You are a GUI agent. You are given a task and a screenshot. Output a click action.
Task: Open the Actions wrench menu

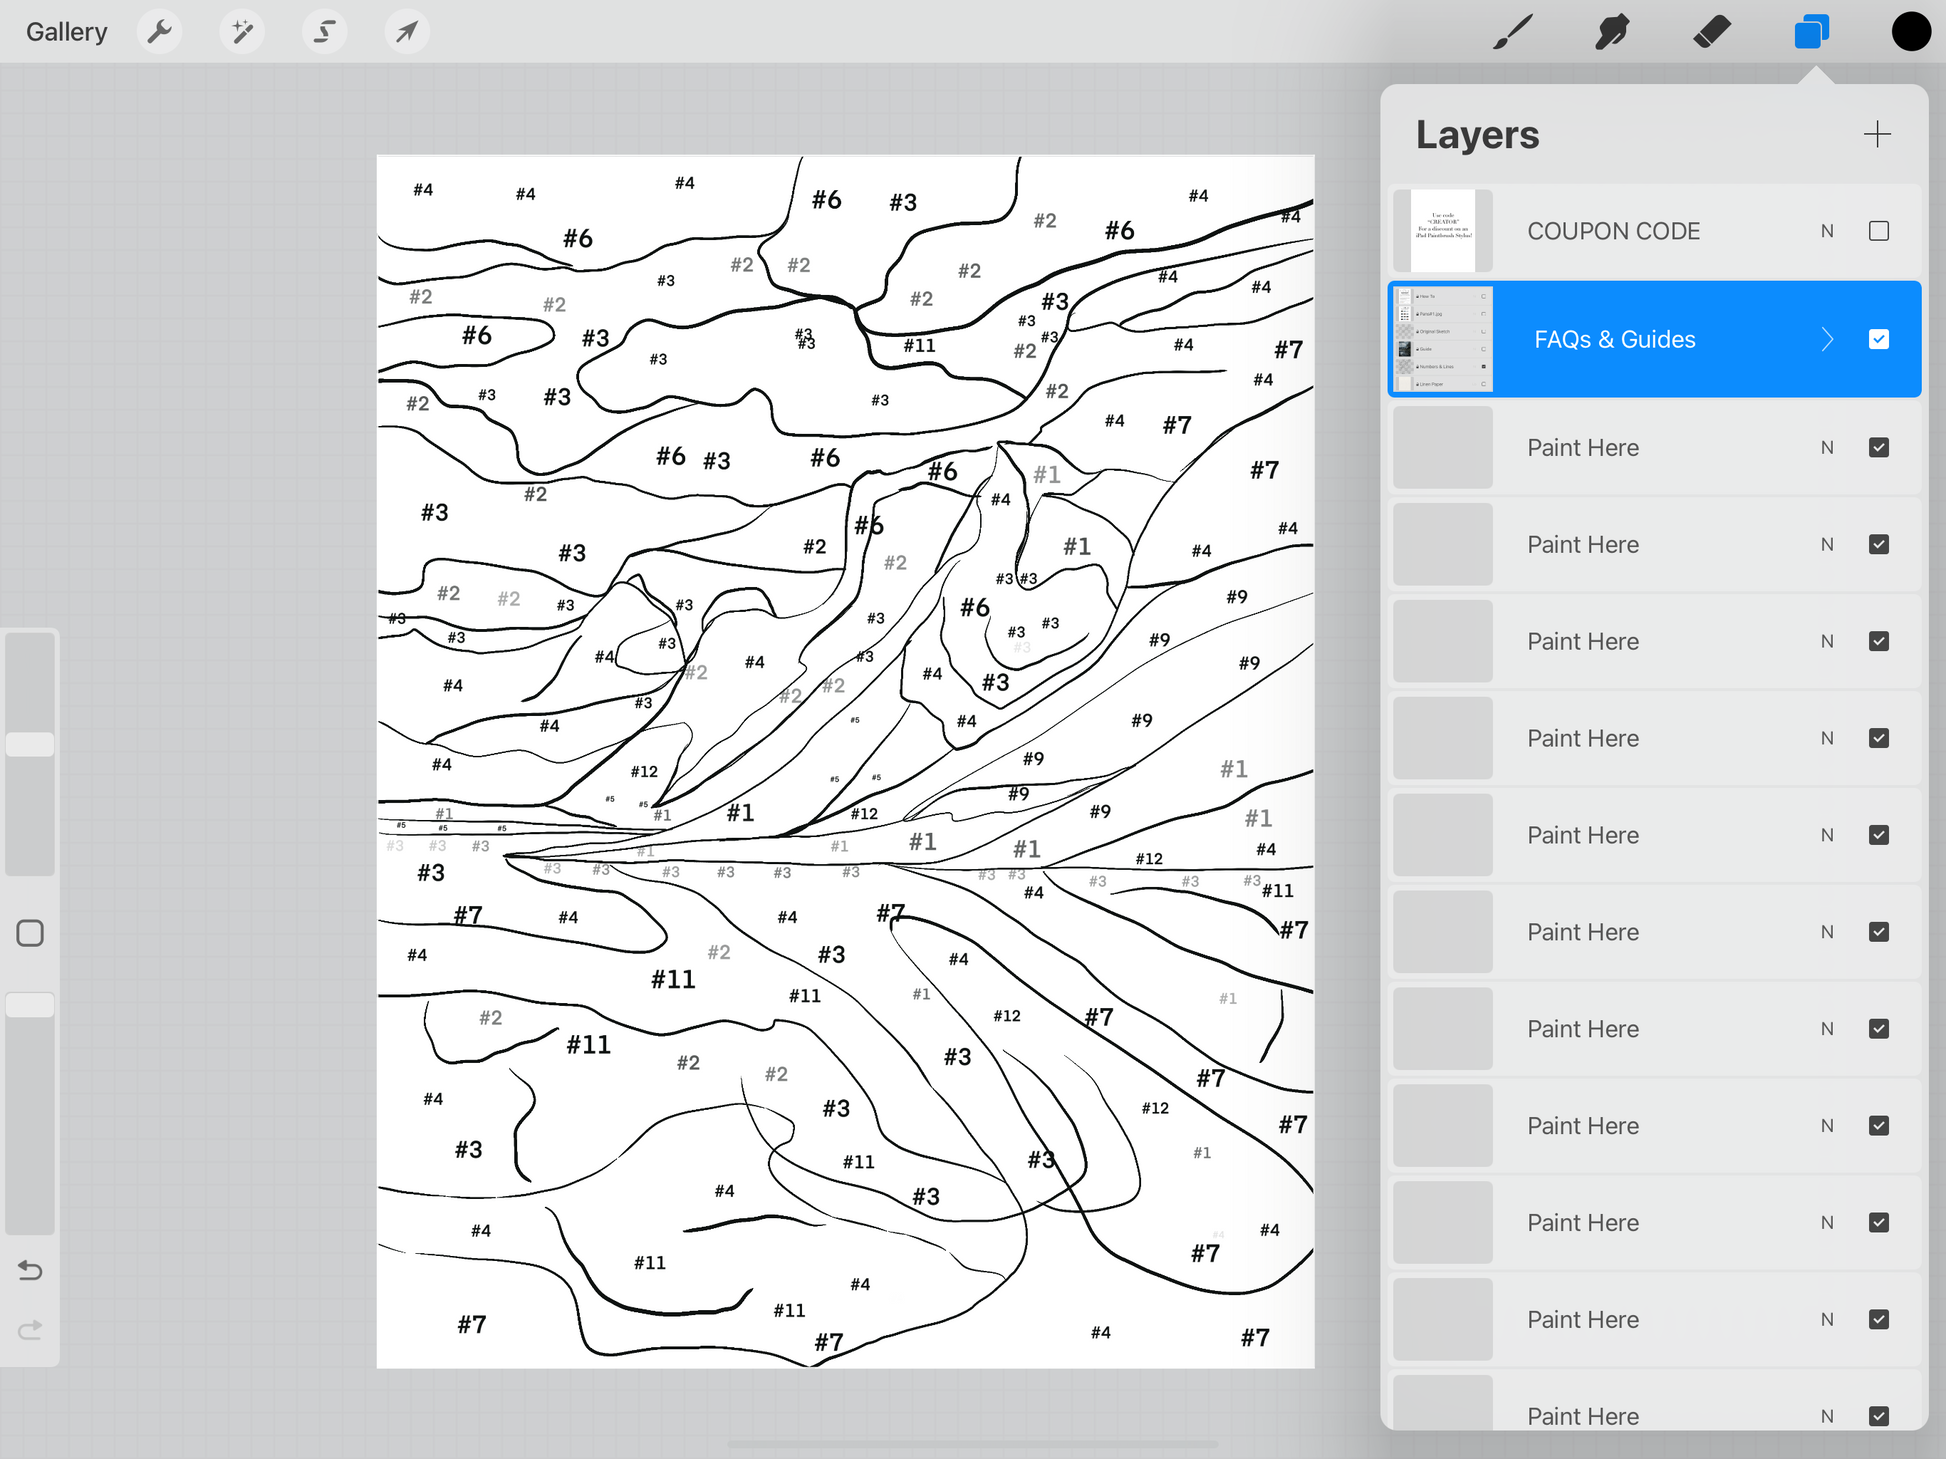159,32
